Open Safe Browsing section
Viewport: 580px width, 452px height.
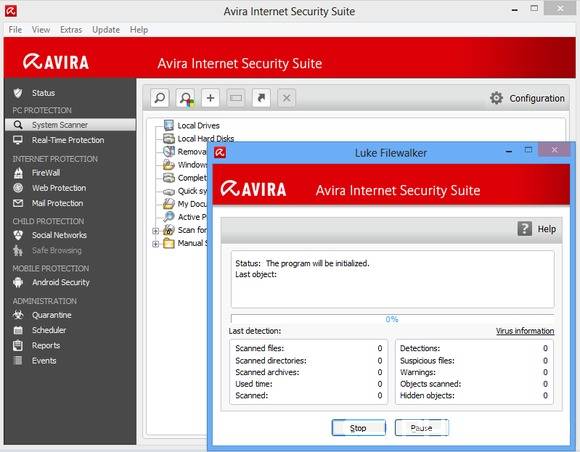point(57,250)
